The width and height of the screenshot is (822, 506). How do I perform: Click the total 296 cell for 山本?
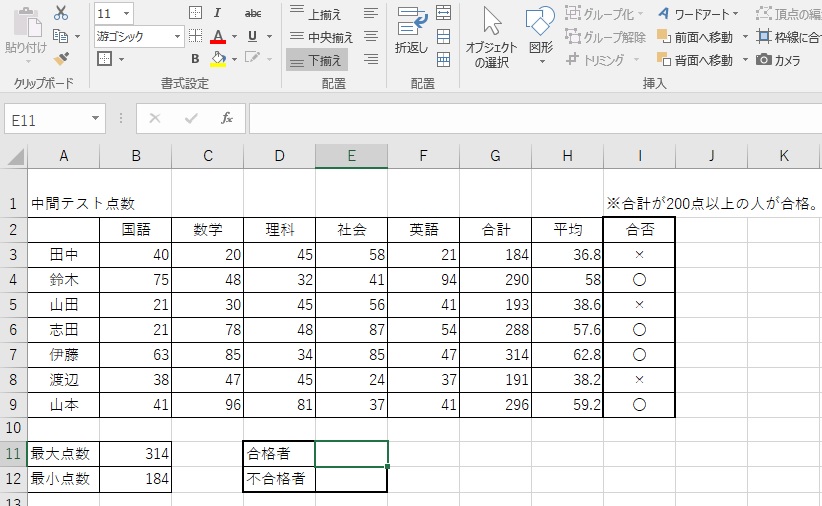click(x=495, y=405)
